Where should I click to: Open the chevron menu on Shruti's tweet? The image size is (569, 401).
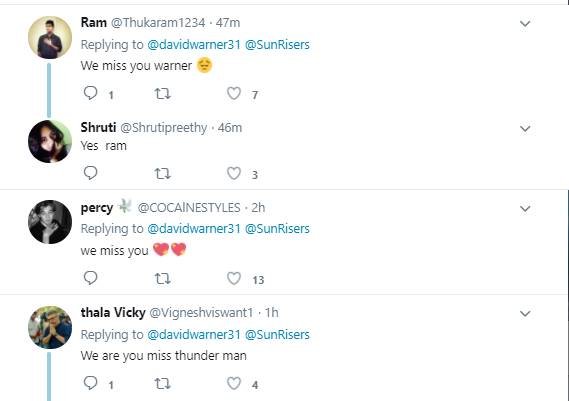525,129
